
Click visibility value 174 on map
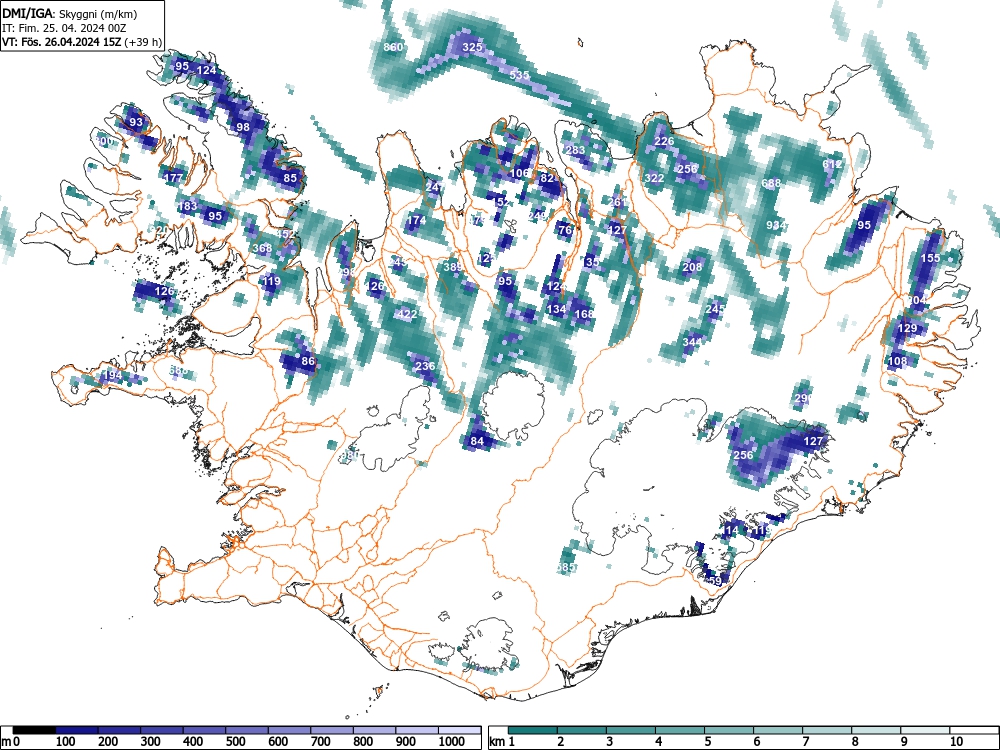pos(416,220)
